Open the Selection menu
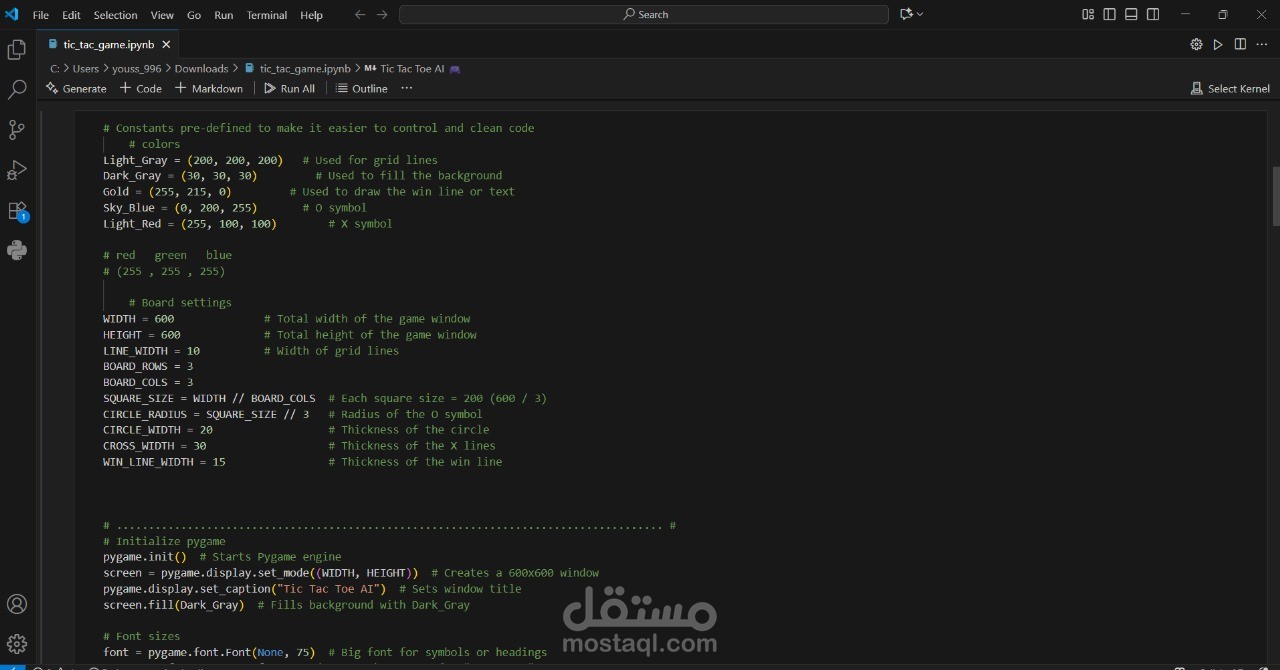 point(116,15)
